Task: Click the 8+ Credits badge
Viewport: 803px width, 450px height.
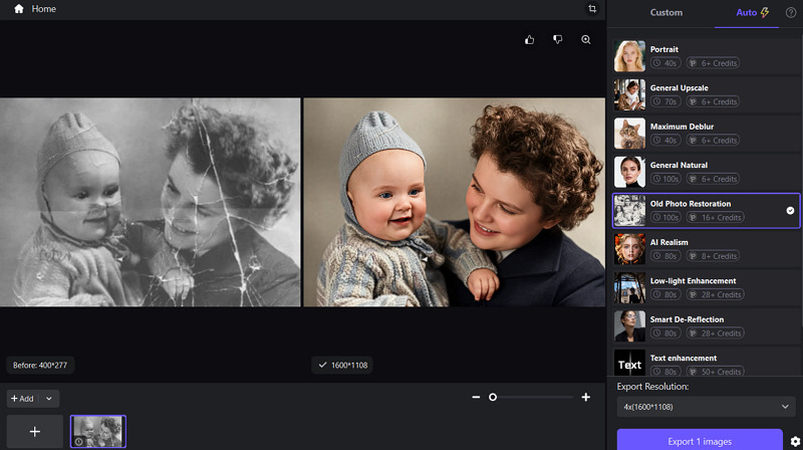Action: (x=713, y=256)
